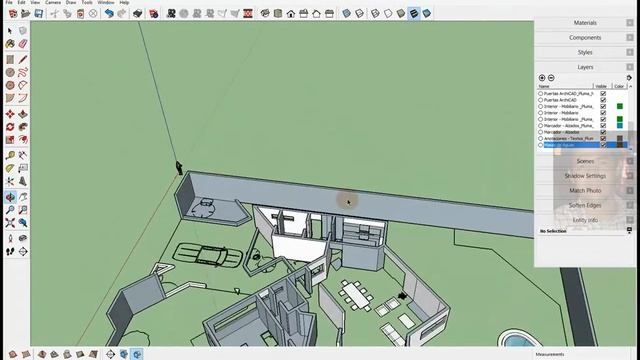Open the Print toolbar icon
This screenshot has height=360, width=640.
(138, 13)
